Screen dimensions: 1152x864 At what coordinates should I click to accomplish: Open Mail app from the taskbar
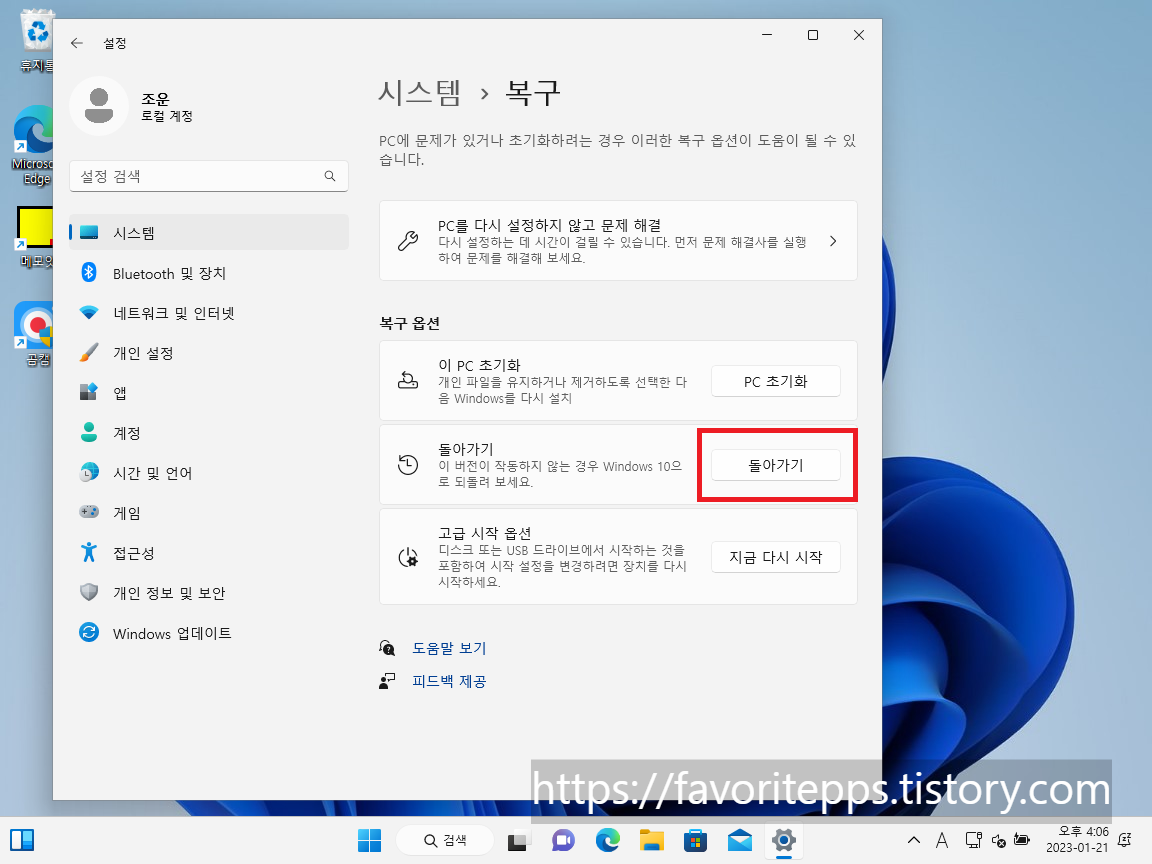740,840
